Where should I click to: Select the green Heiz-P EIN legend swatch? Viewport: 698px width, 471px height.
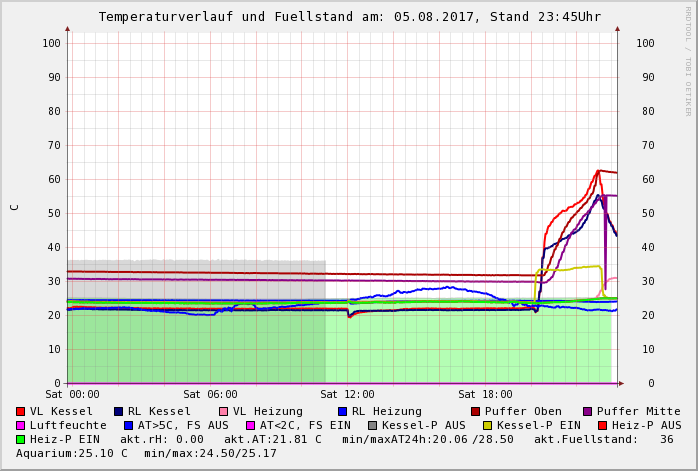click(x=20, y=439)
